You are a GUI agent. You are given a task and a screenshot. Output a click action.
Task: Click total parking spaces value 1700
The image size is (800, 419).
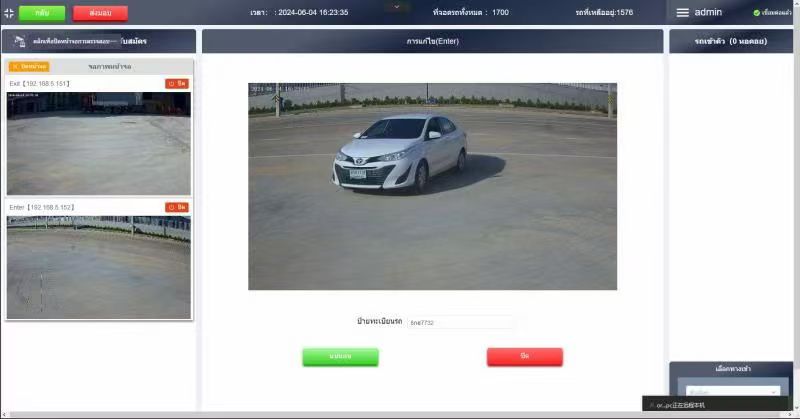click(500, 13)
